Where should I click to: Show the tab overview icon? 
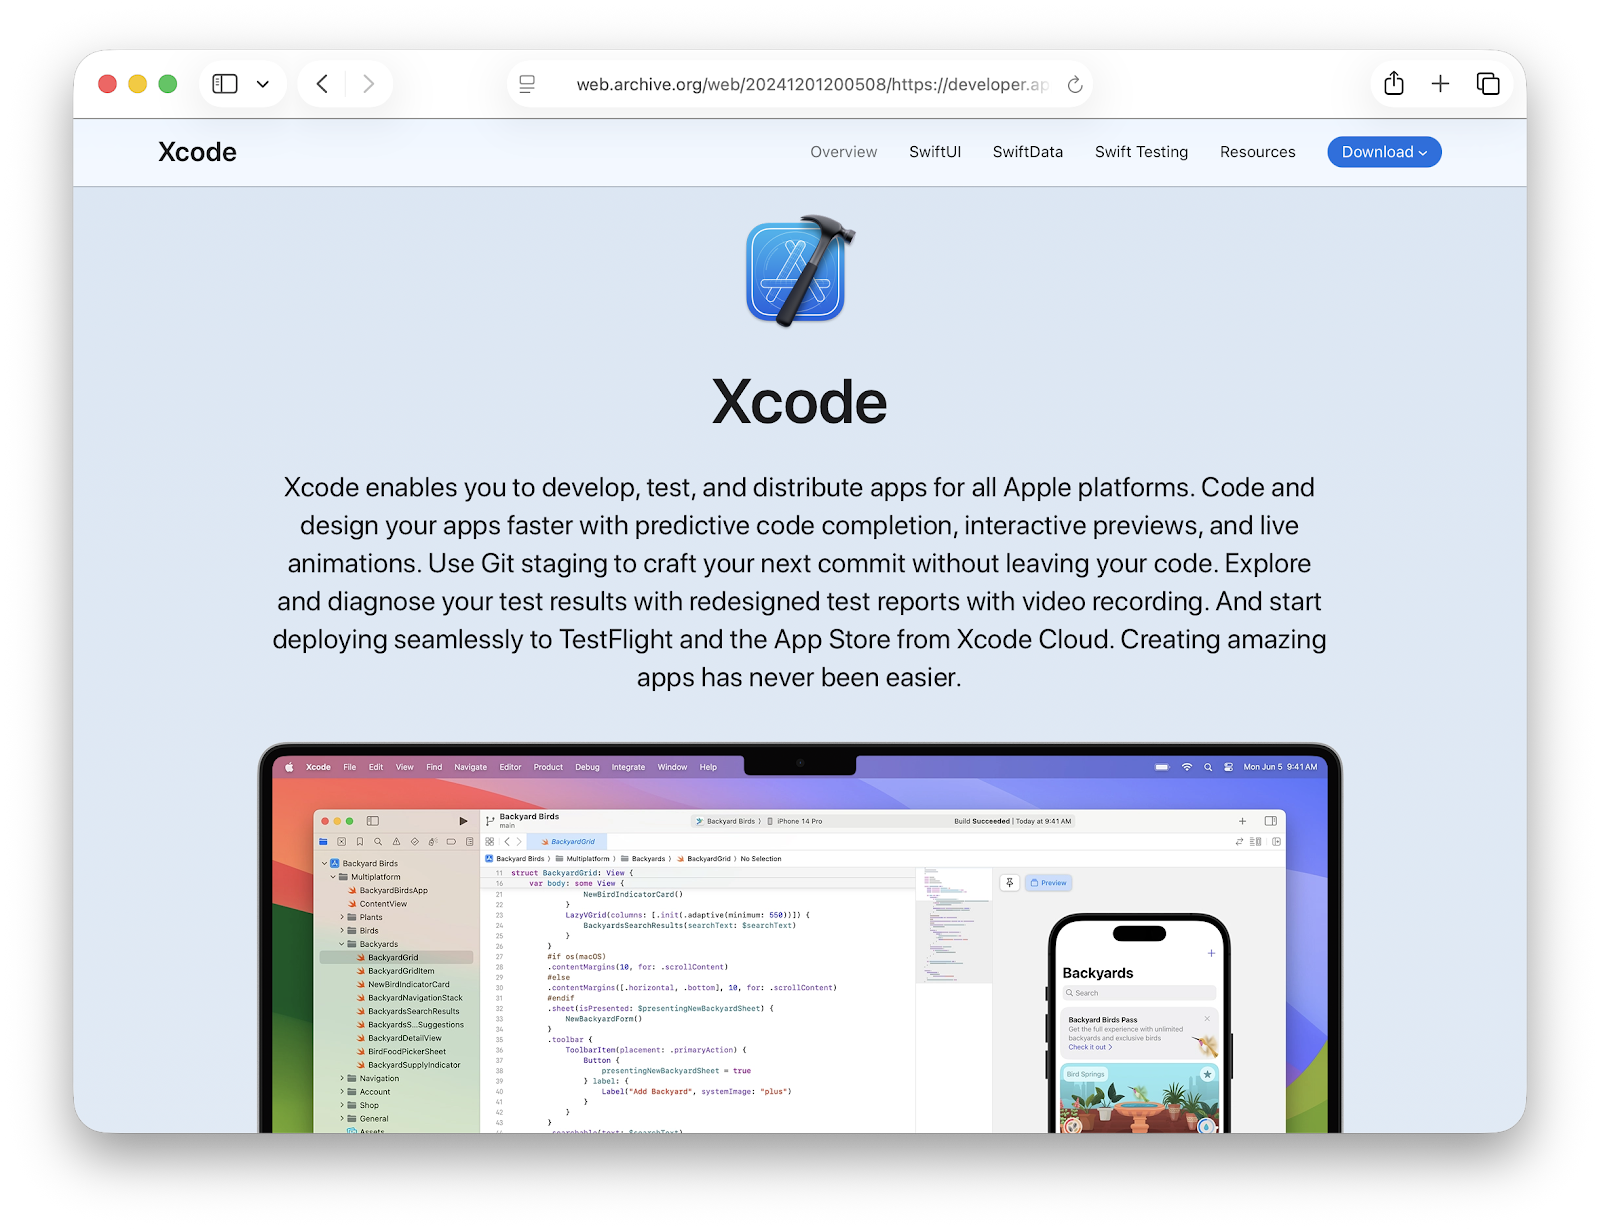(1488, 84)
